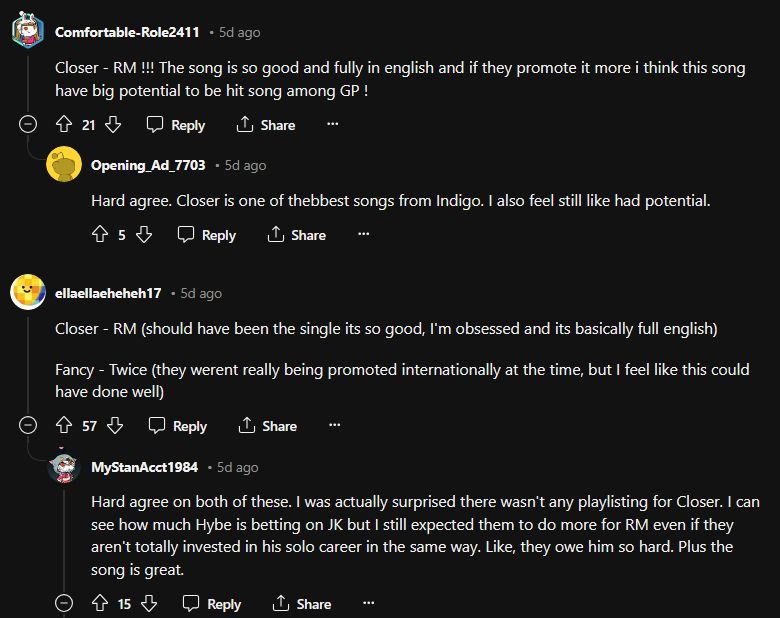The height and width of the screenshot is (618, 780).
Task: Share ellaellaeheheh17's comment
Action: (267, 426)
